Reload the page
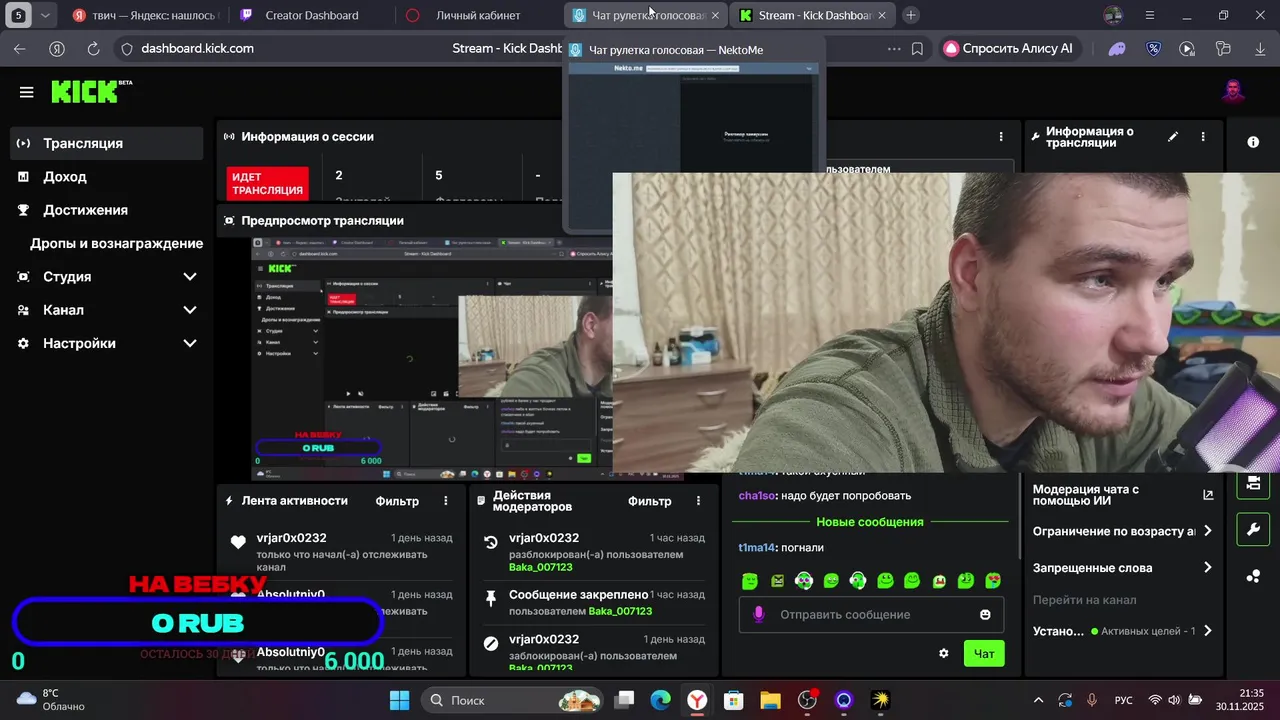 [93, 48]
